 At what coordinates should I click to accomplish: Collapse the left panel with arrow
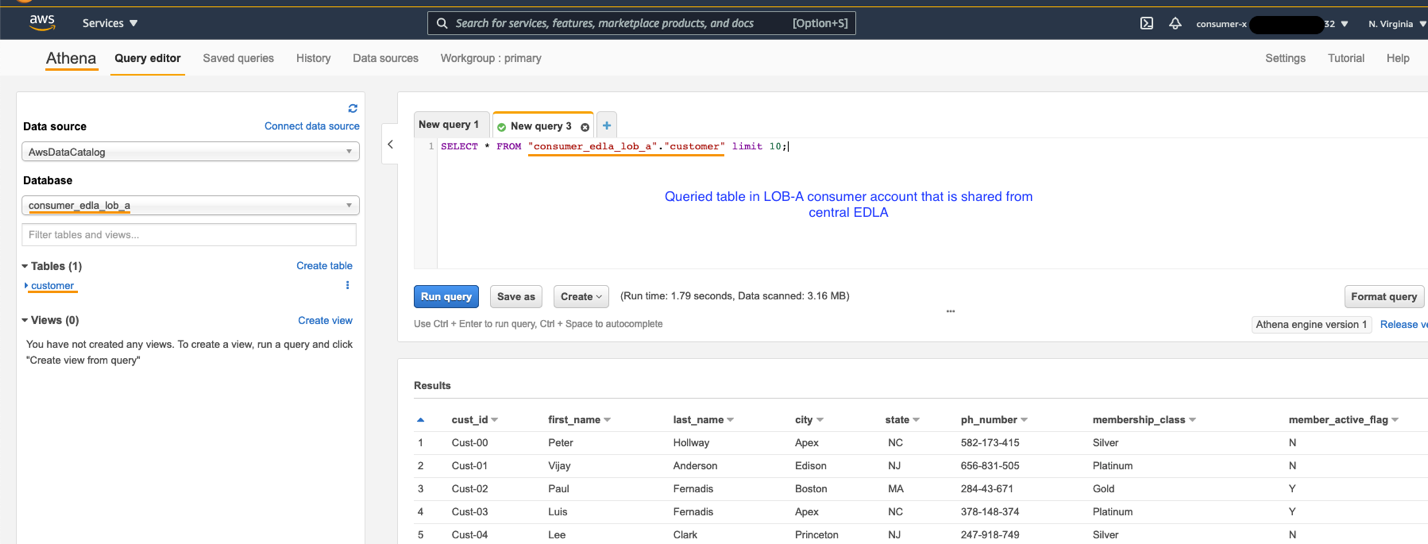point(390,145)
